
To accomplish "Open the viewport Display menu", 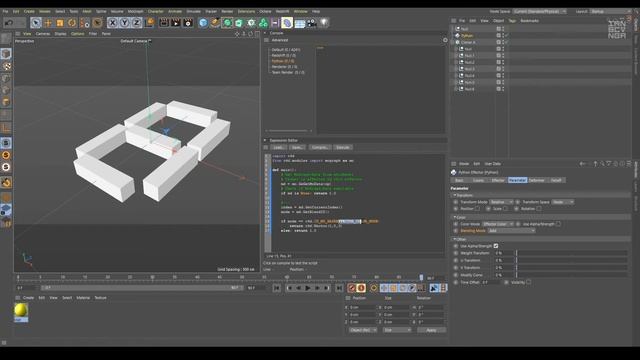I will 60,34.
